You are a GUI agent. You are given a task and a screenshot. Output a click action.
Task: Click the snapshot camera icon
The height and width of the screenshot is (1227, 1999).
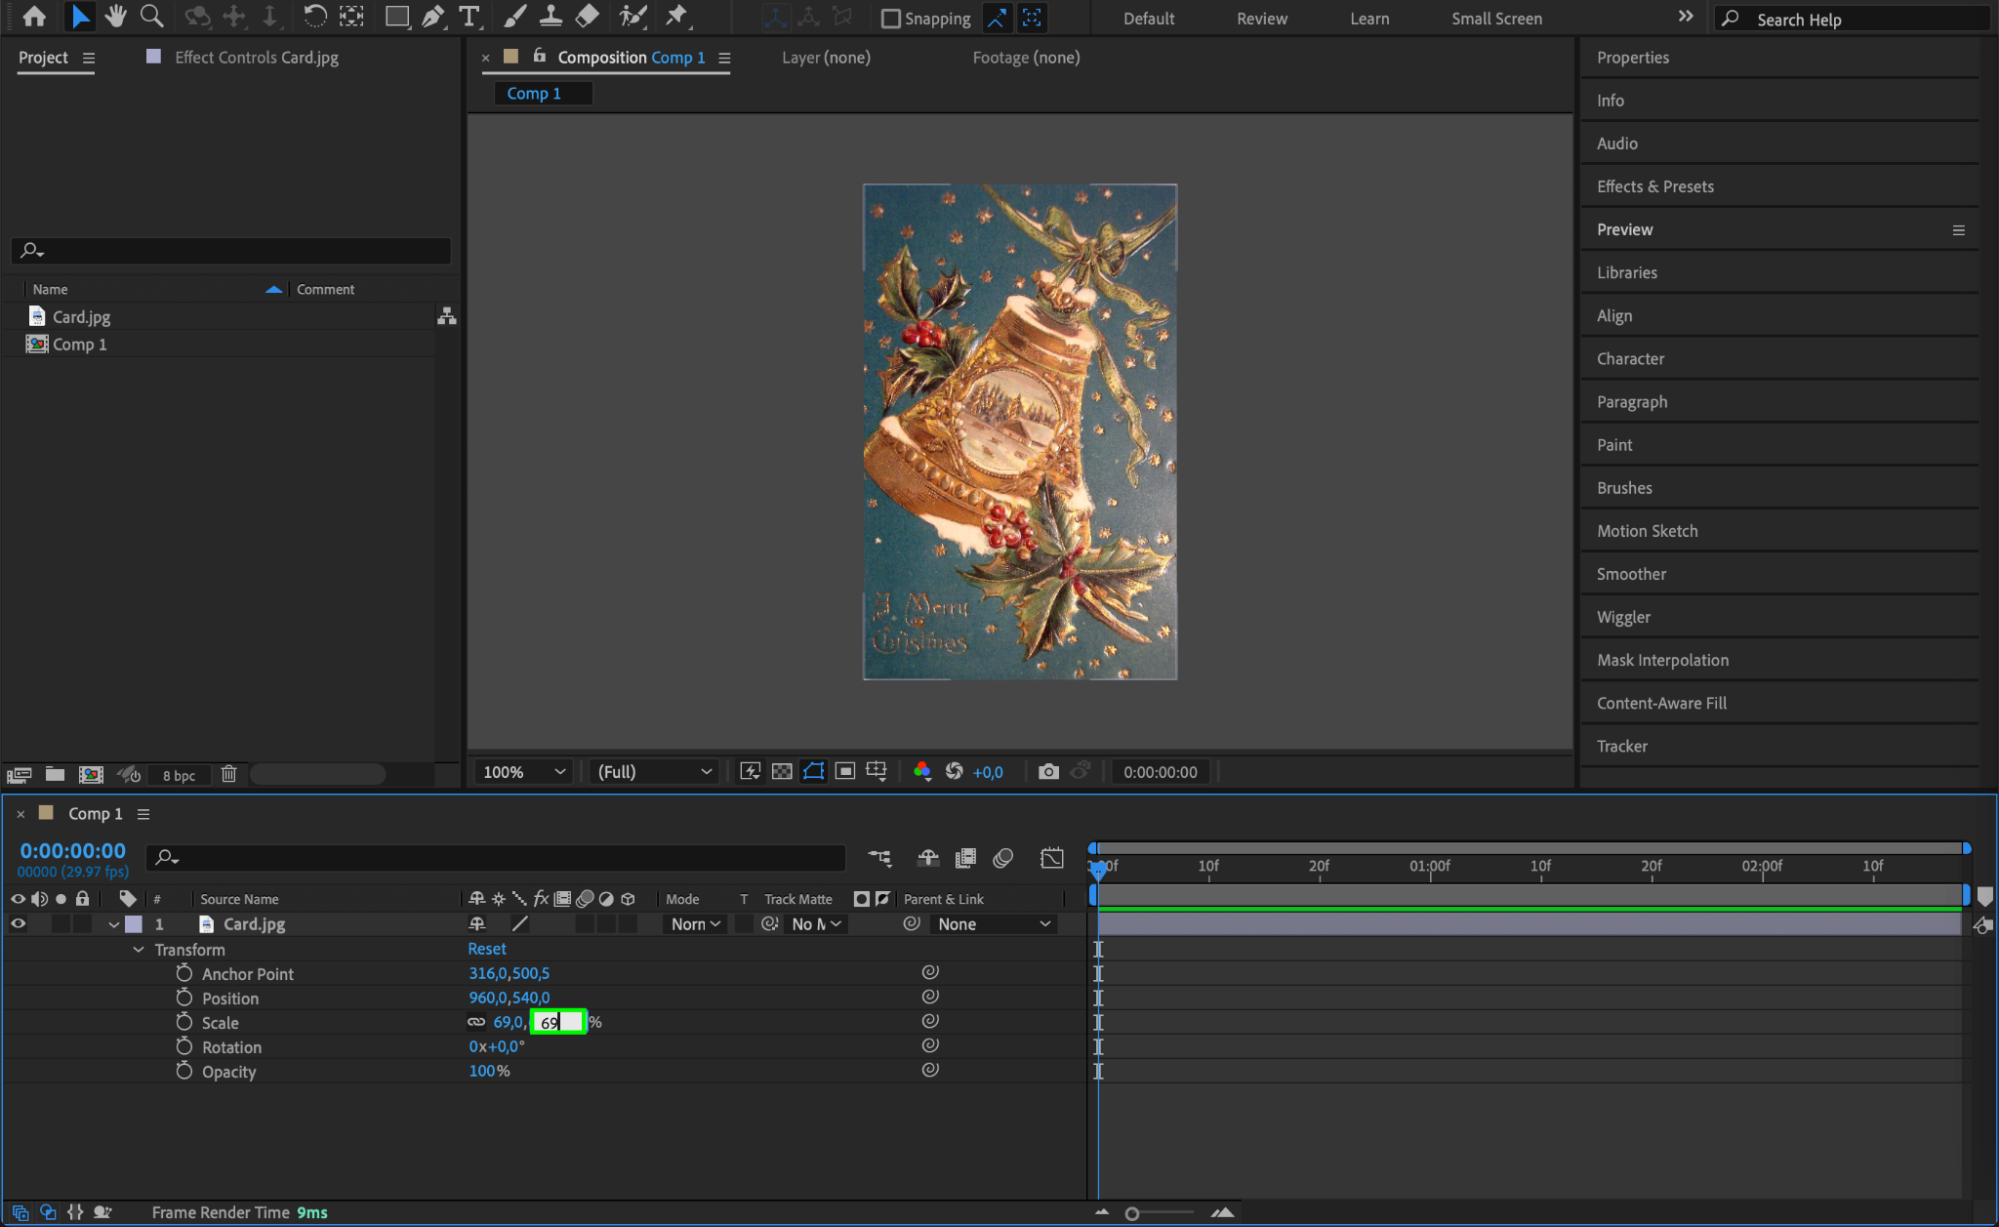point(1048,772)
